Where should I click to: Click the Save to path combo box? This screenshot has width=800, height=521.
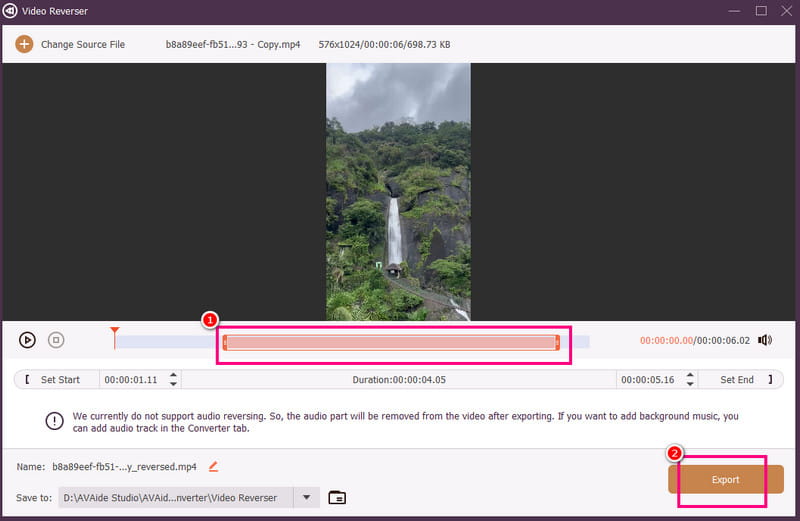(175, 497)
